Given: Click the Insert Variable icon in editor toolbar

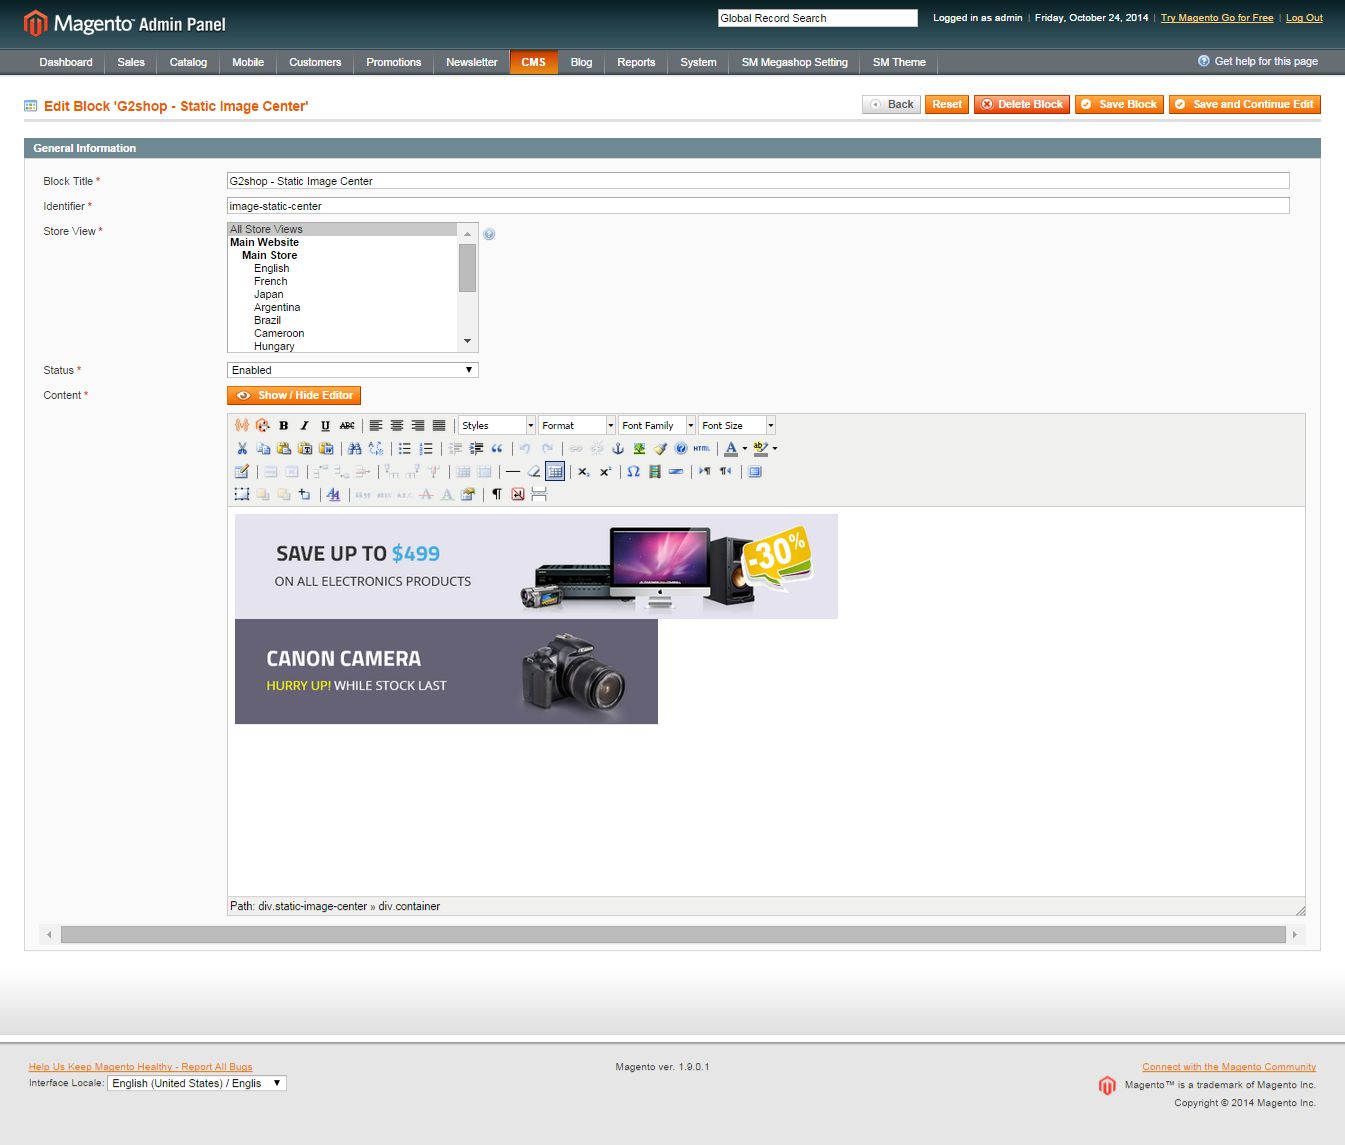Looking at the screenshot, I should point(242,426).
